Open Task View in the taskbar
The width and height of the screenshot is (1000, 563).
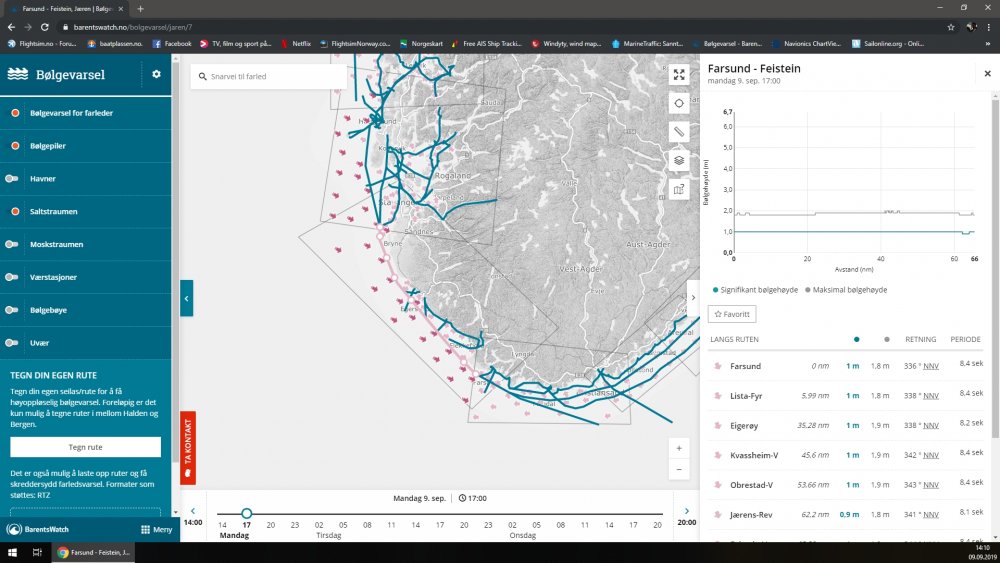(x=37, y=552)
